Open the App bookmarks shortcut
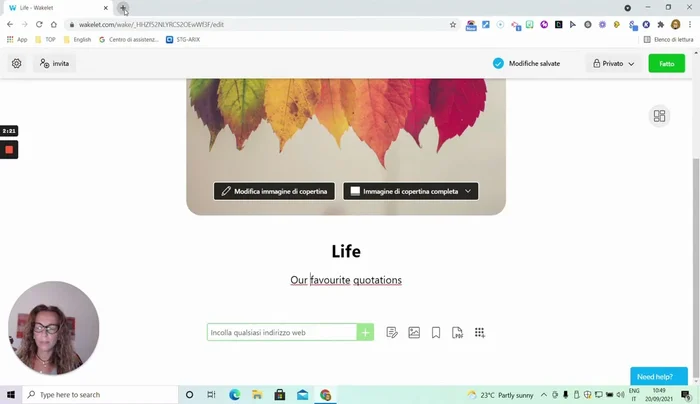Viewport: 700px width, 404px height. click(x=17, y=40)
